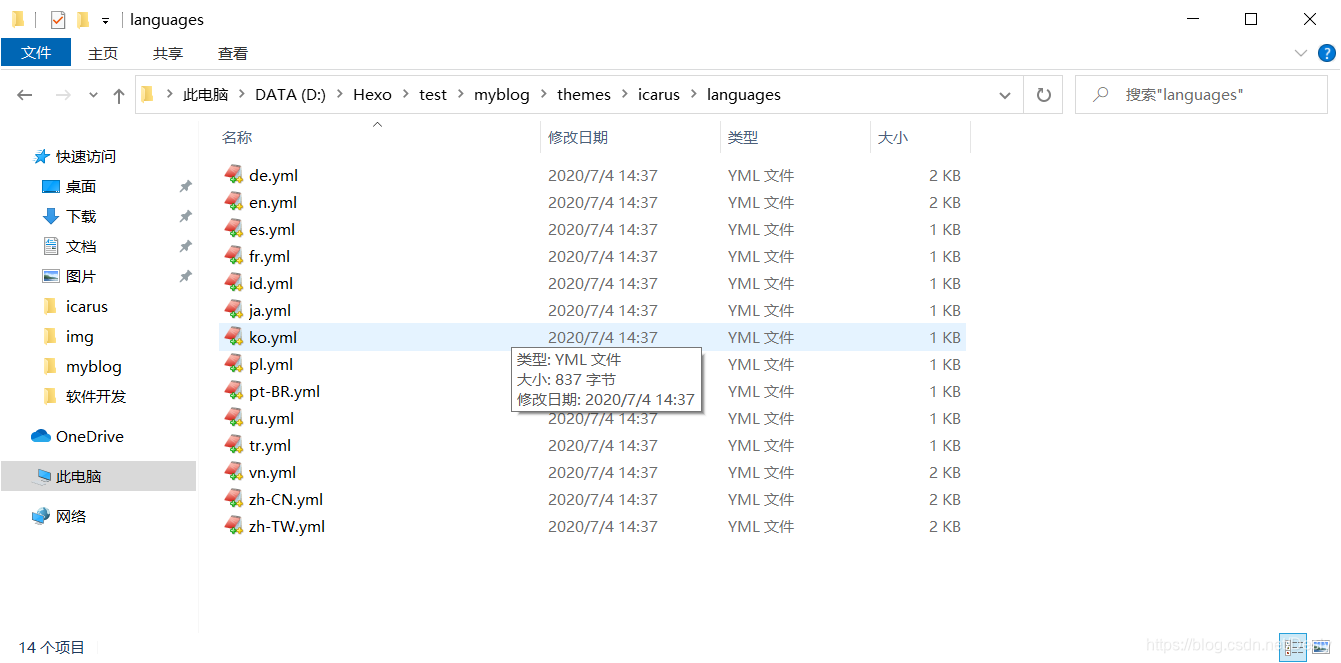The image size is (1341, 663).
Task: Navigate to icarus in breadcrumb
Action: coord(659,95)
